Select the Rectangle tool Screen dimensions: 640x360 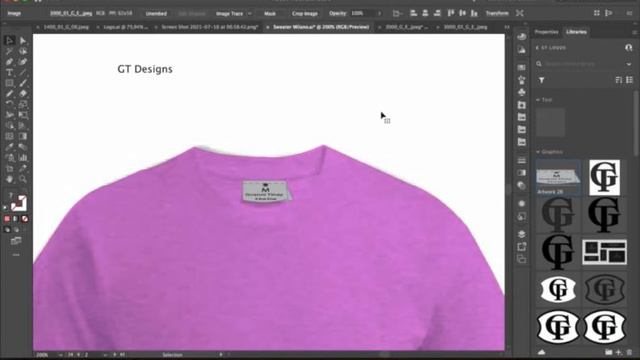pos(9,83)
